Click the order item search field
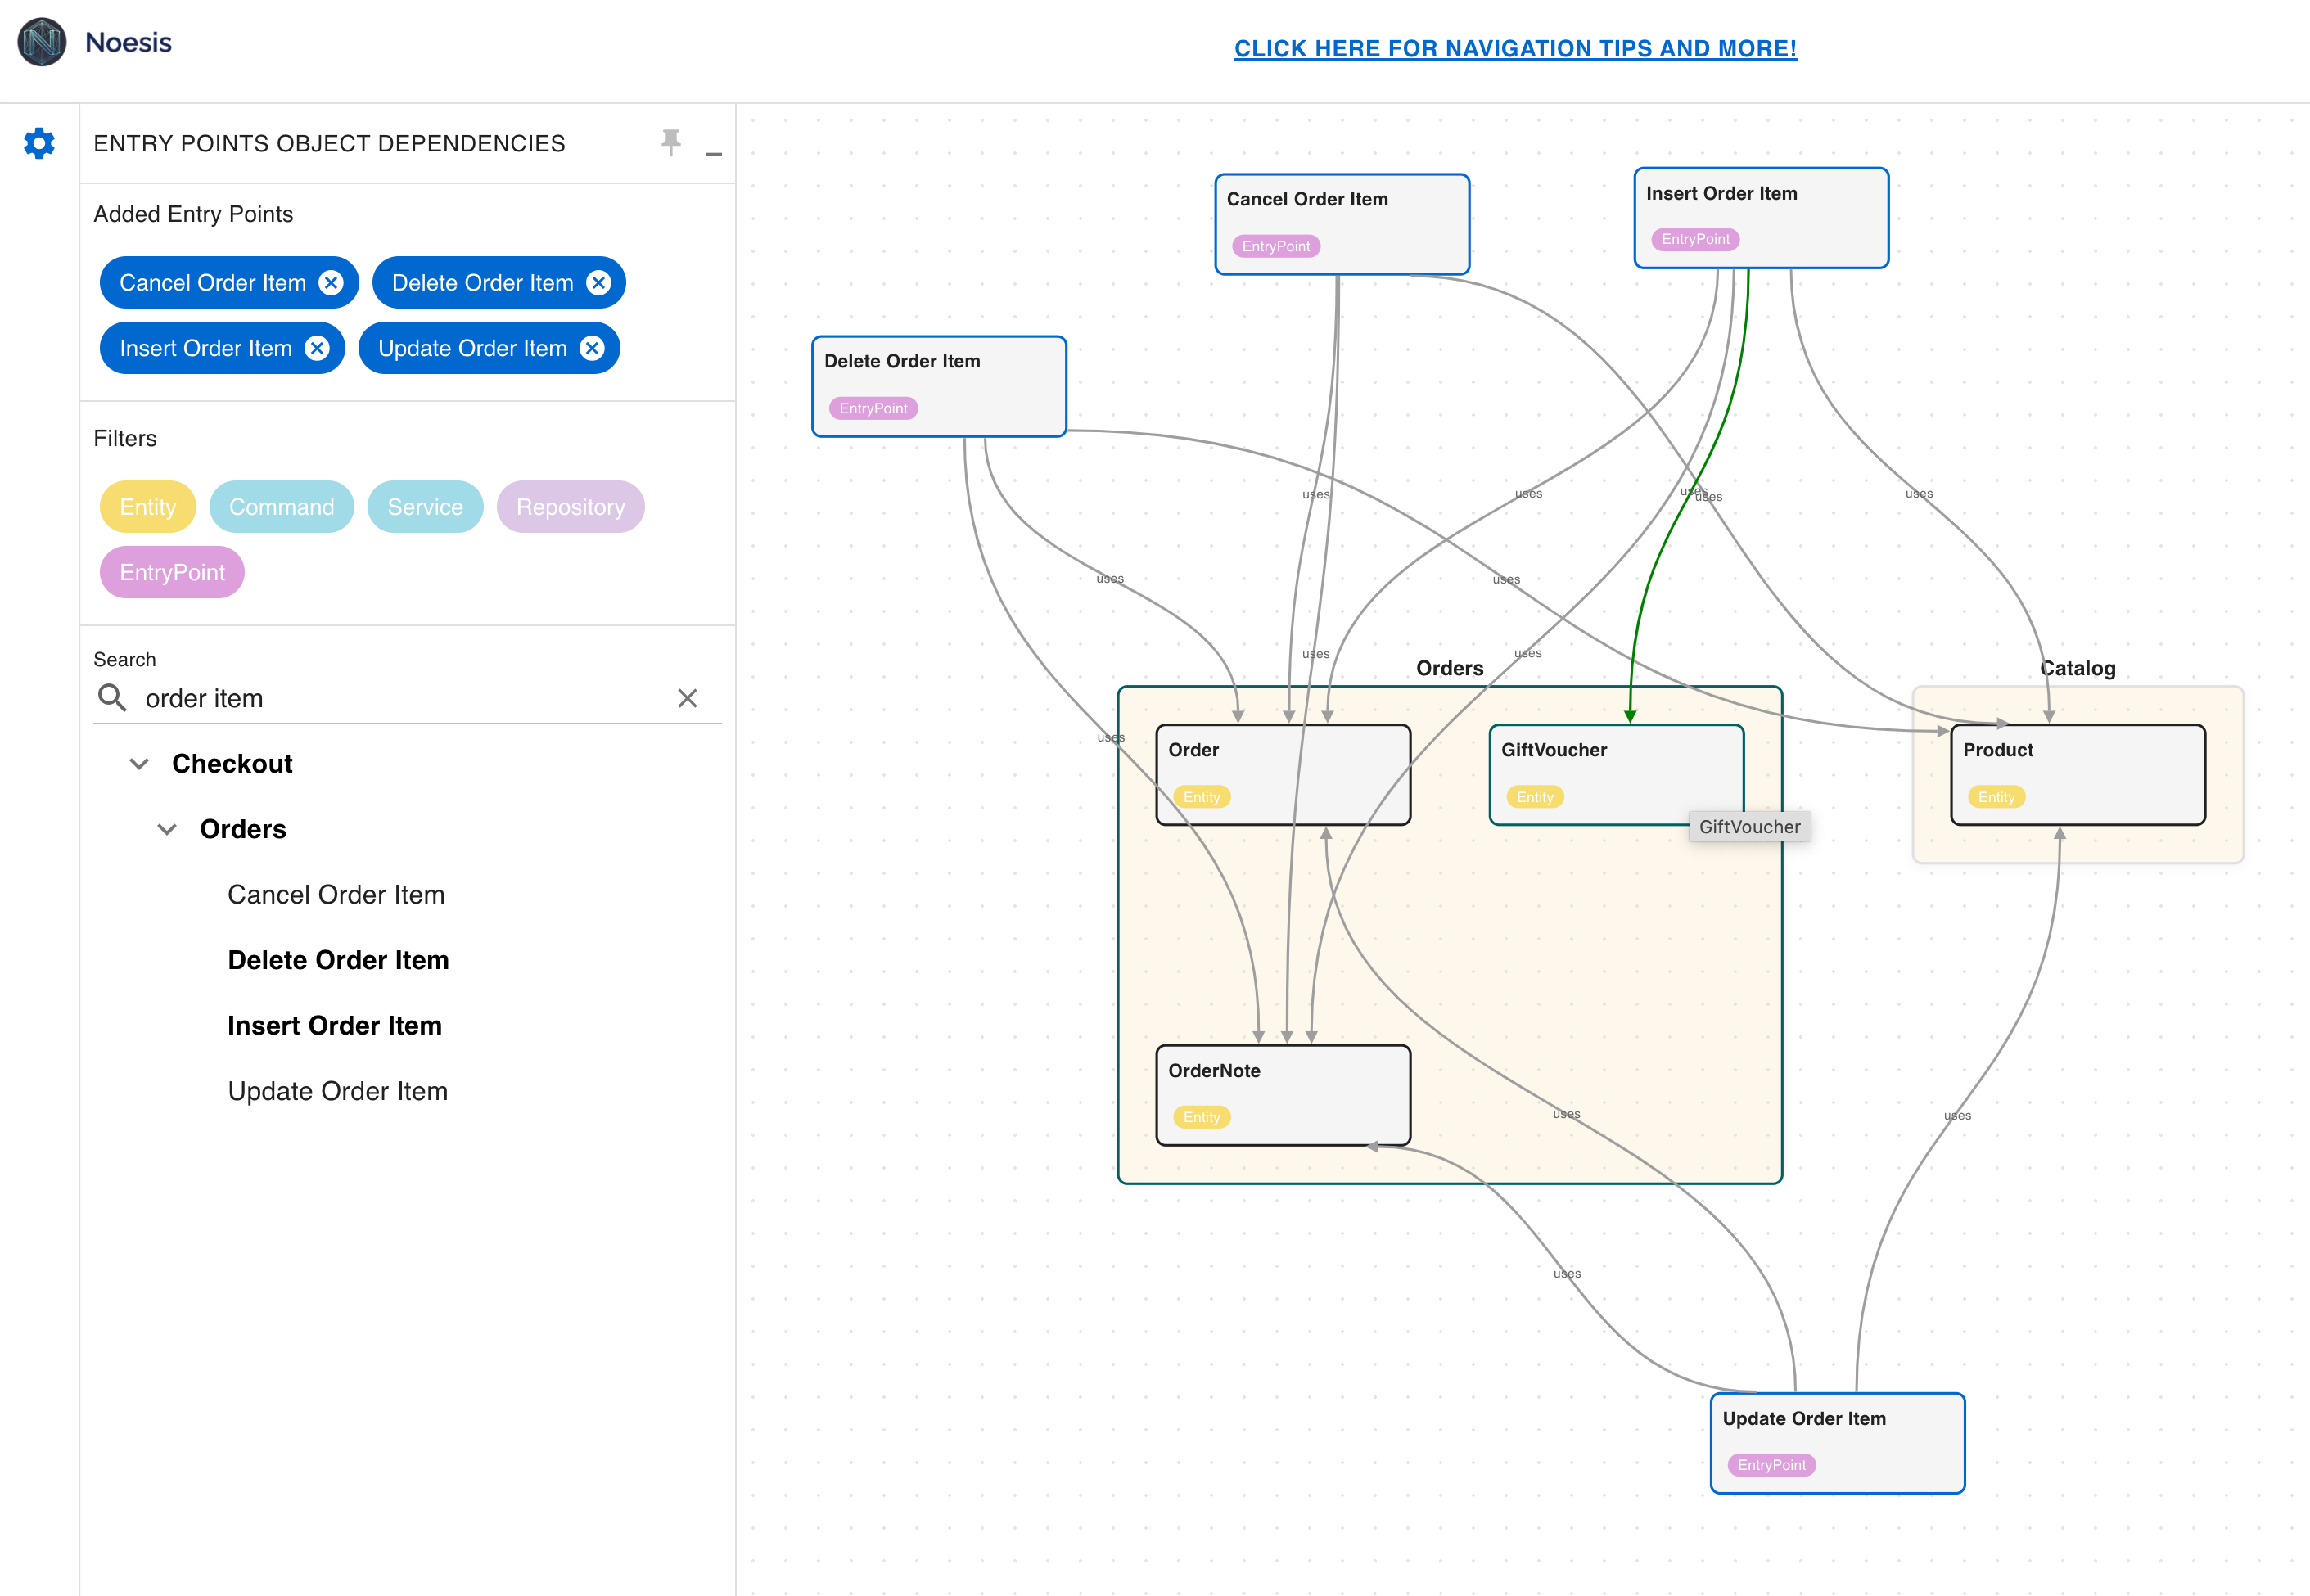Image resolution: width=2310 pixels, height=1596 pixels. click(x=400, y=698)
